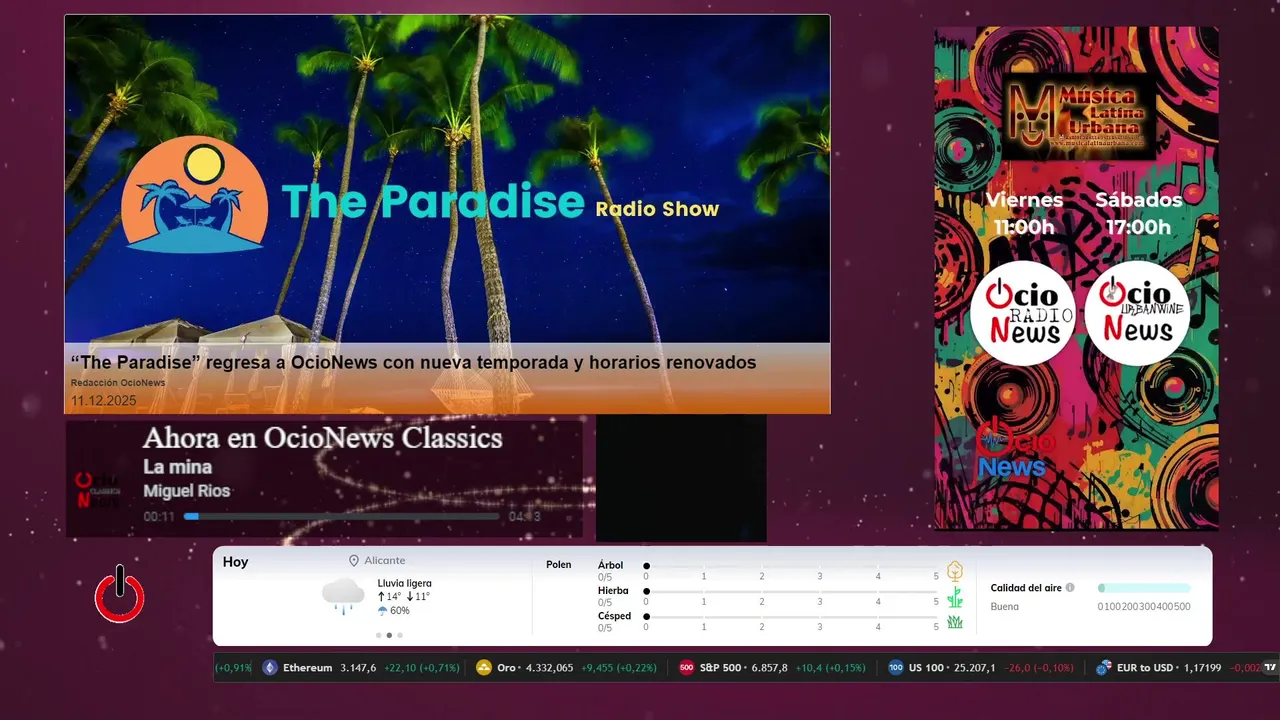Click the Ethereum ticker entry
This screenshot has width=1280, height=720.
361,668
